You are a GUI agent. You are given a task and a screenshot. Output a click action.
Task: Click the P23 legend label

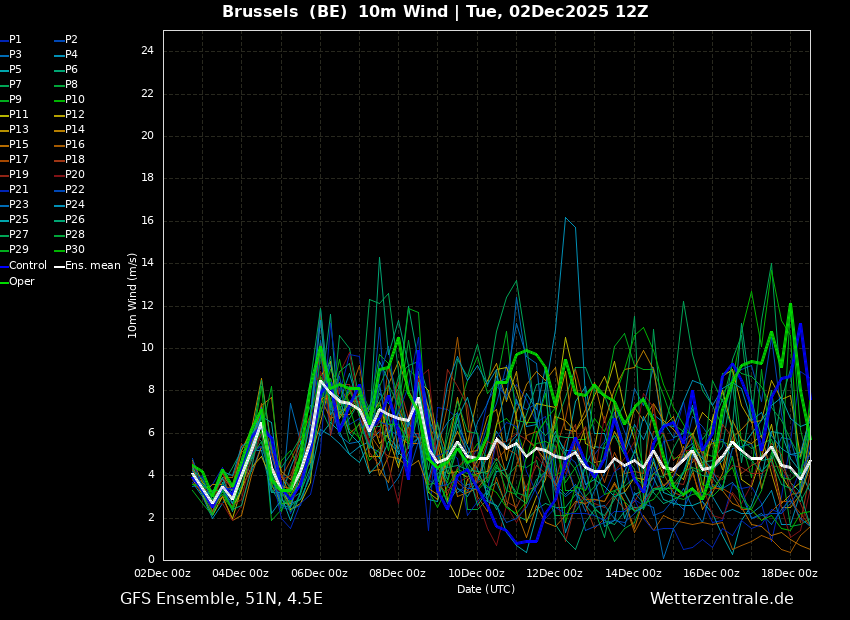(18, 204)
